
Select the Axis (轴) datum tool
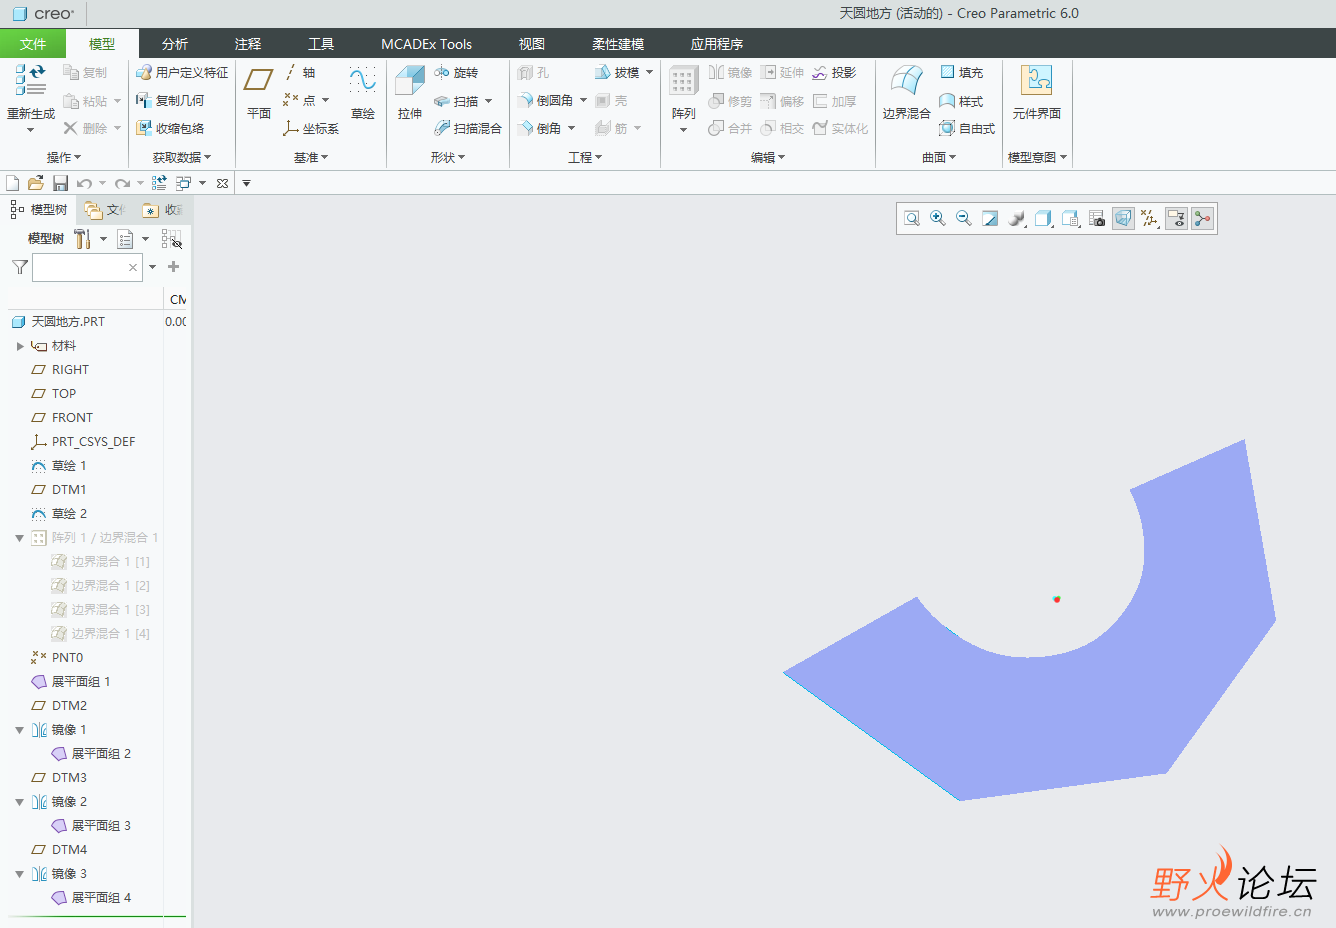299,73
